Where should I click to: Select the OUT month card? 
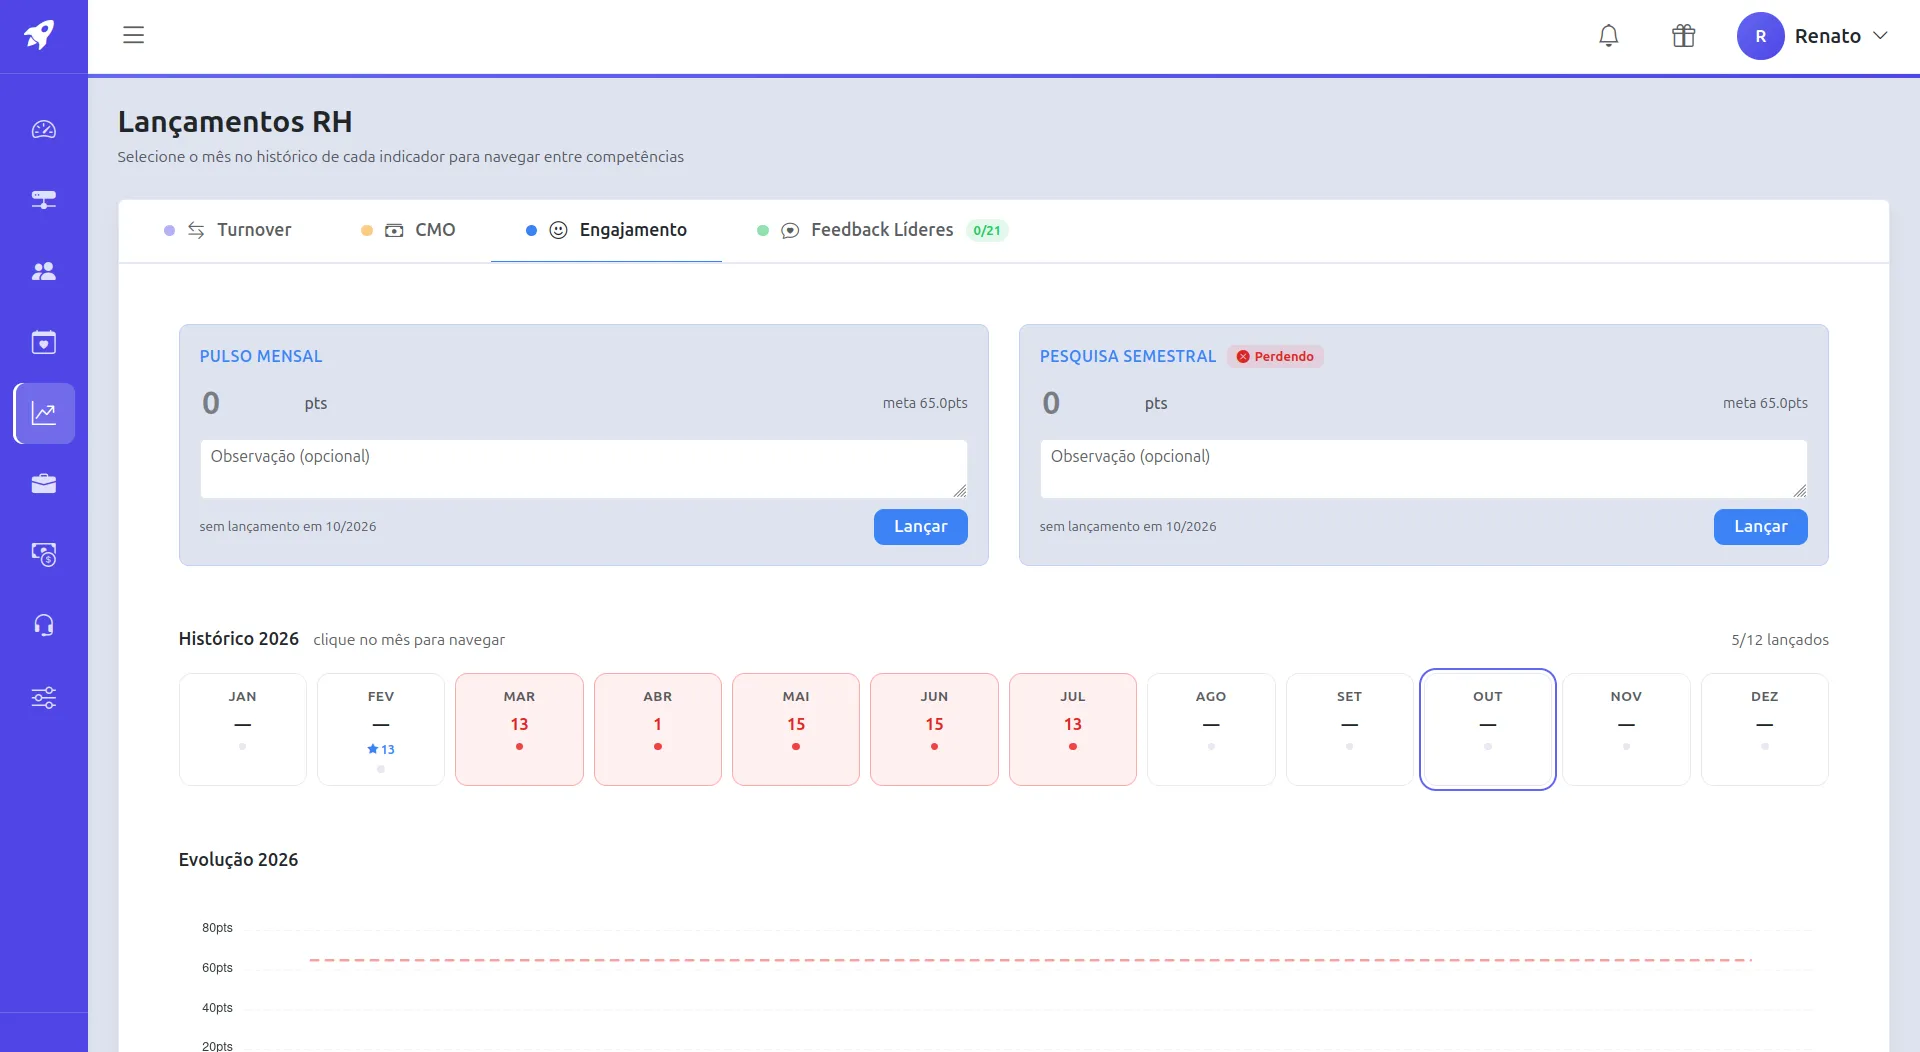pos(1488,729)
